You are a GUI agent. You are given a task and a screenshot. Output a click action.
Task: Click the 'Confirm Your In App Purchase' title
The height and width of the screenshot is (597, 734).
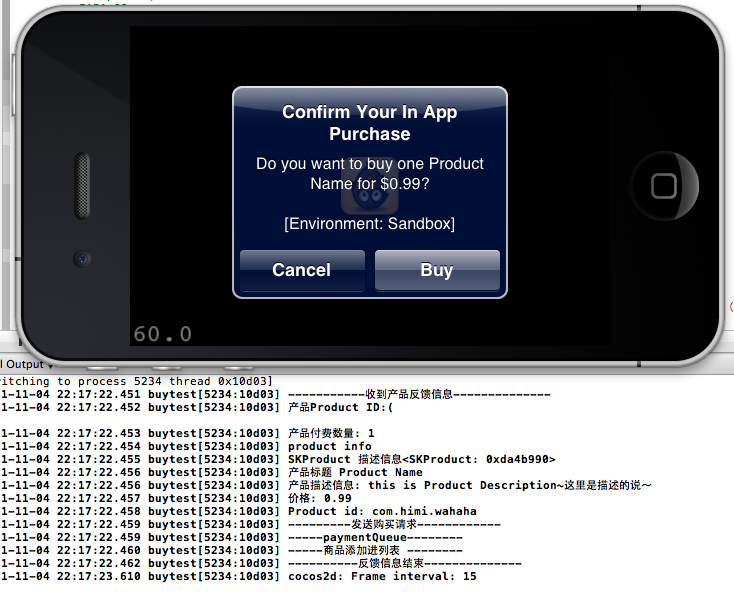pyautogui.click(x=370, y=123)
